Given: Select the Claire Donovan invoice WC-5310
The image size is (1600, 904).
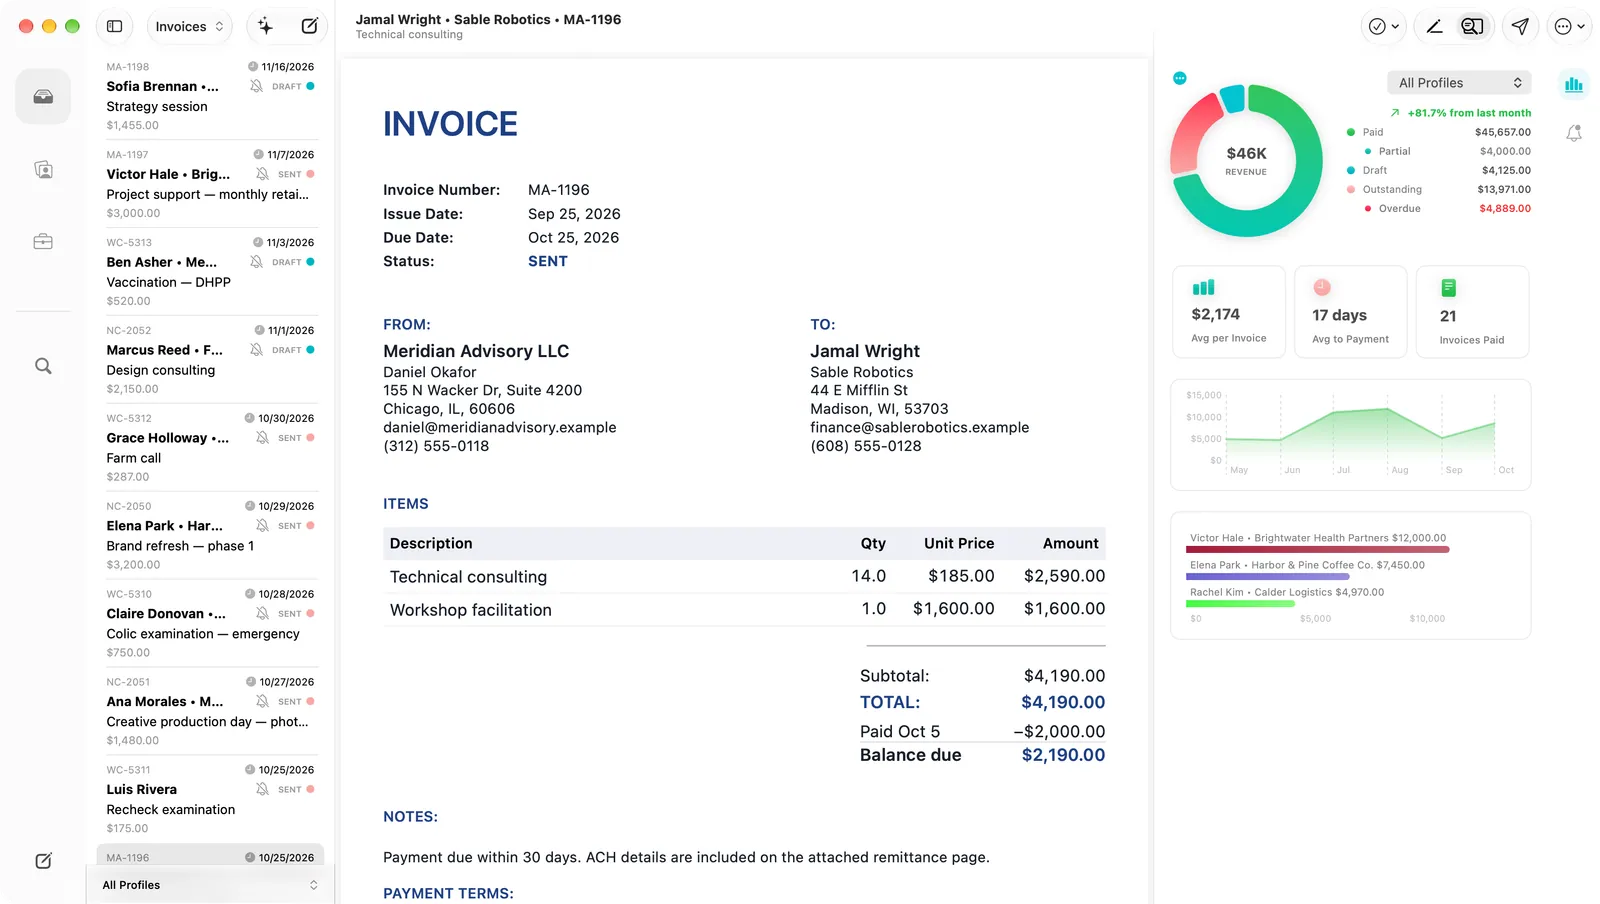Looking at the screenshot, I should pyautogui.click(x=210, y=623).
